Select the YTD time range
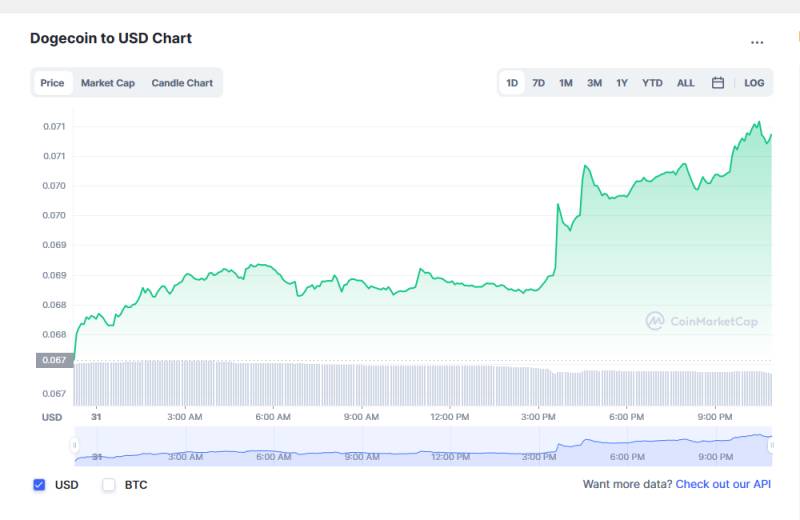This screenshot has width=800, height=520. [652, 83]
